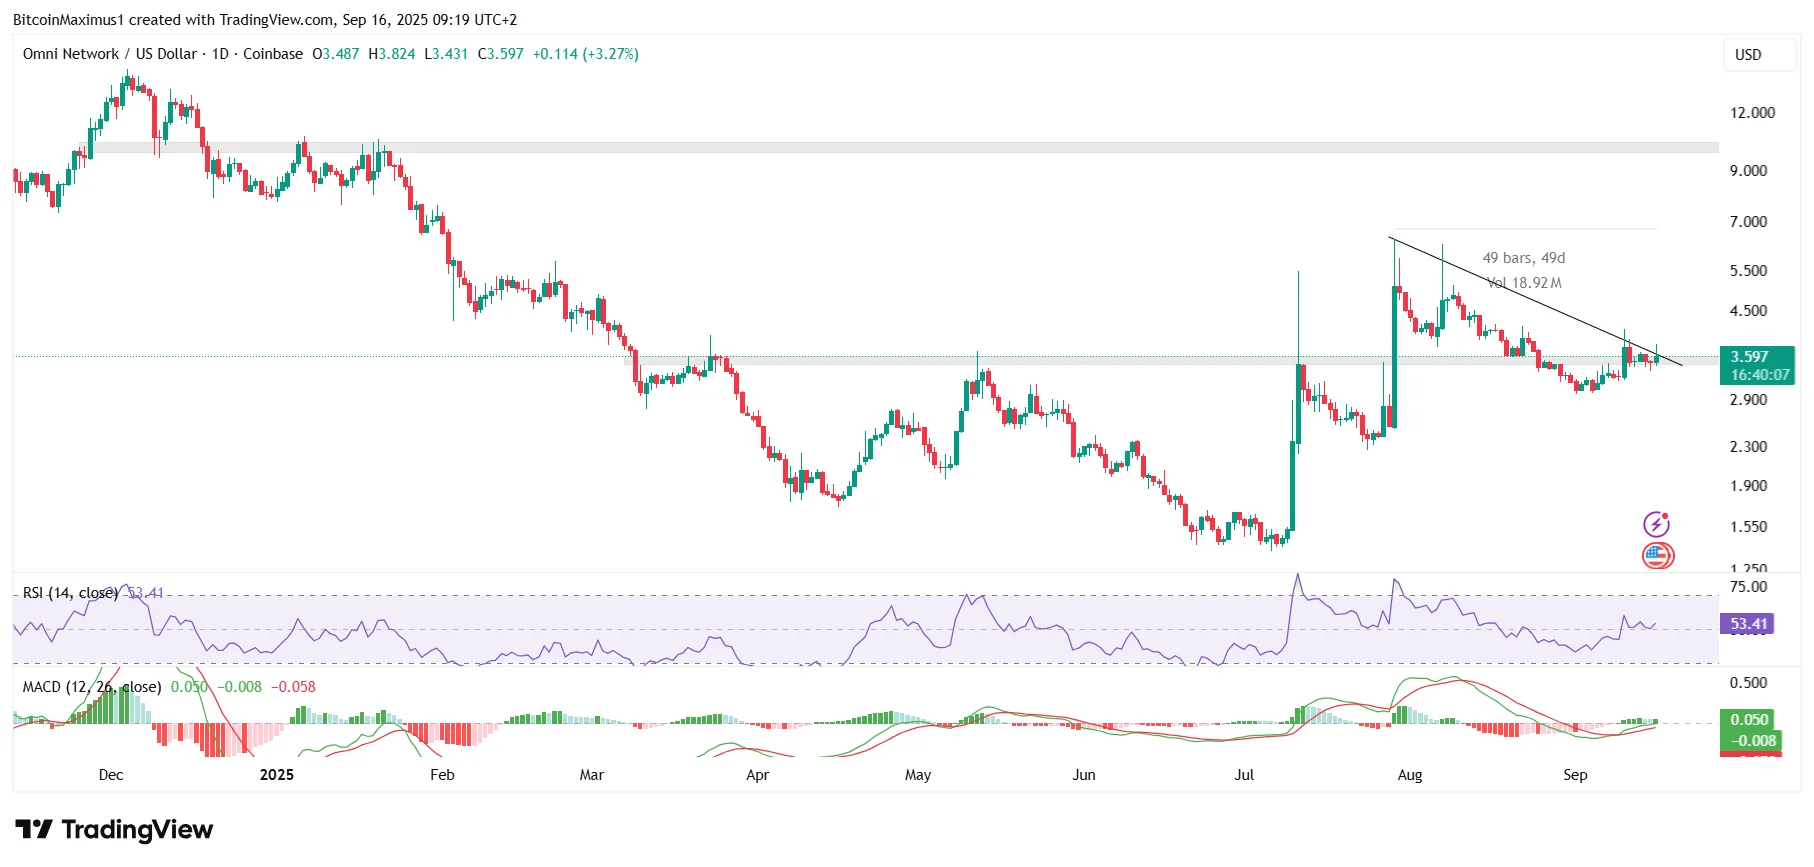Click the 75.00 RSI axis label
Image resolution: width=1814 pixels, height=867 pixels.
(x=1749, y=587)
